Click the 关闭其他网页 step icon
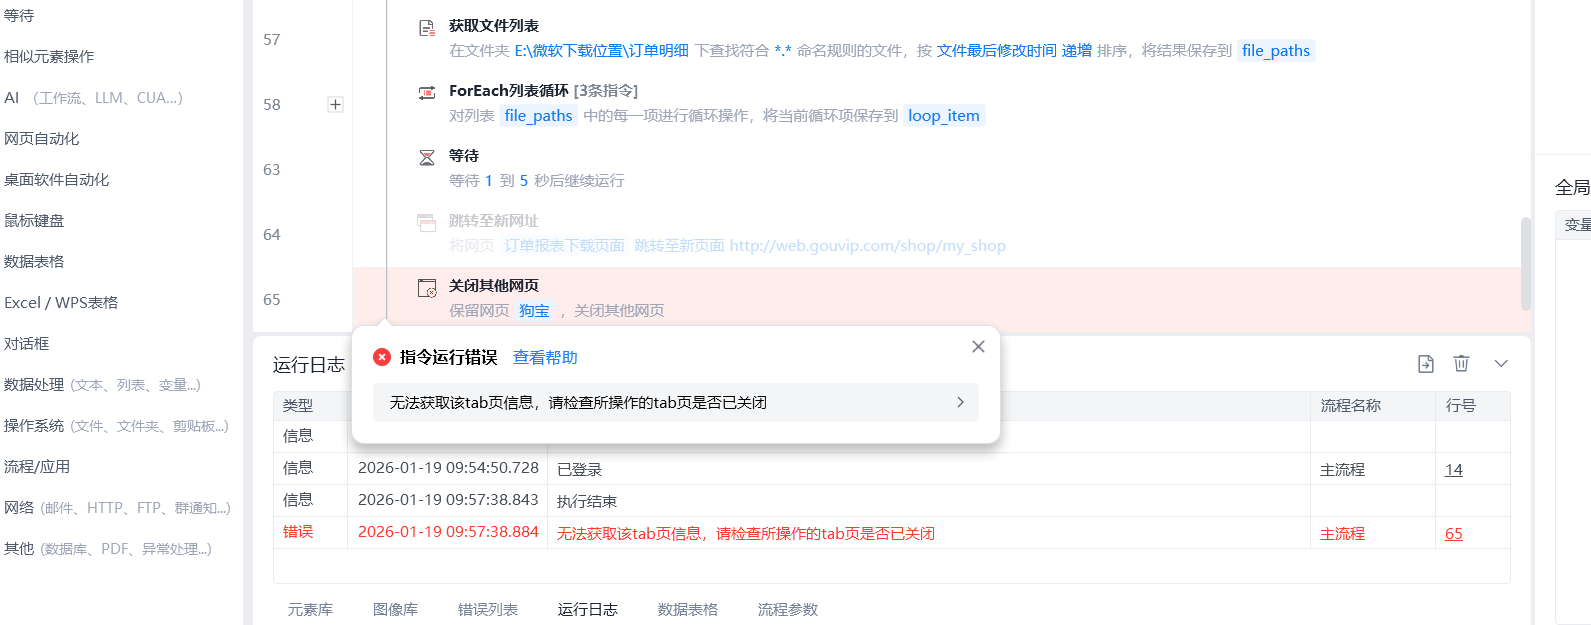The width and height of the screenshot is (1591, 625). pyautogui.click(x=427, y=288)
